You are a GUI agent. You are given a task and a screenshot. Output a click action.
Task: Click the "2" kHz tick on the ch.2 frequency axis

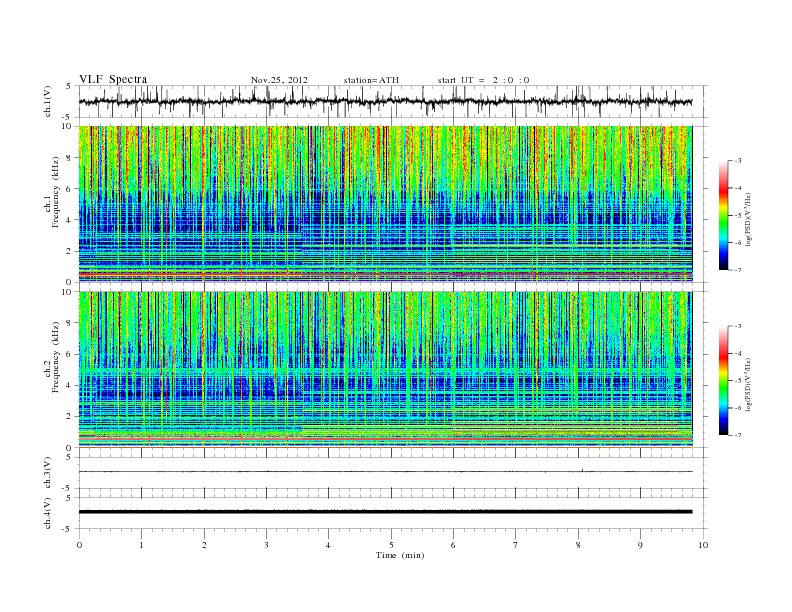[x=69, y=417]
